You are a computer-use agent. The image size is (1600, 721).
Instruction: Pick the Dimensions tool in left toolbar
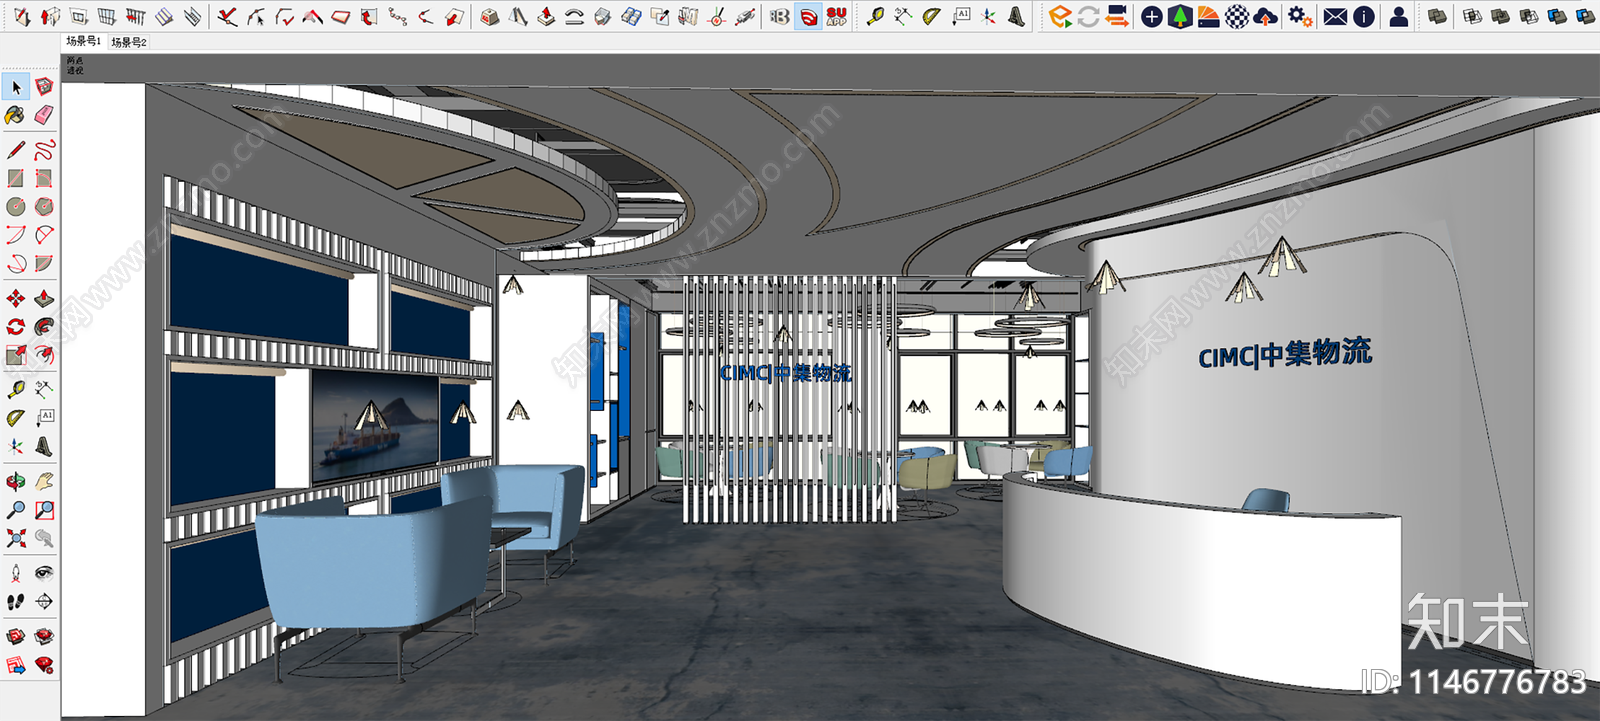pos(44,389)
